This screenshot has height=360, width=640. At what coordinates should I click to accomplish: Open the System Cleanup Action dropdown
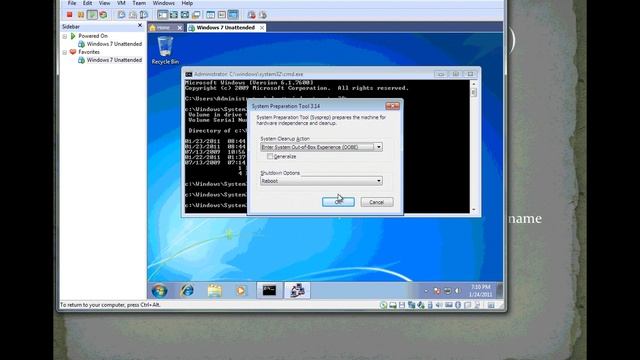click(x=321, y=147)
